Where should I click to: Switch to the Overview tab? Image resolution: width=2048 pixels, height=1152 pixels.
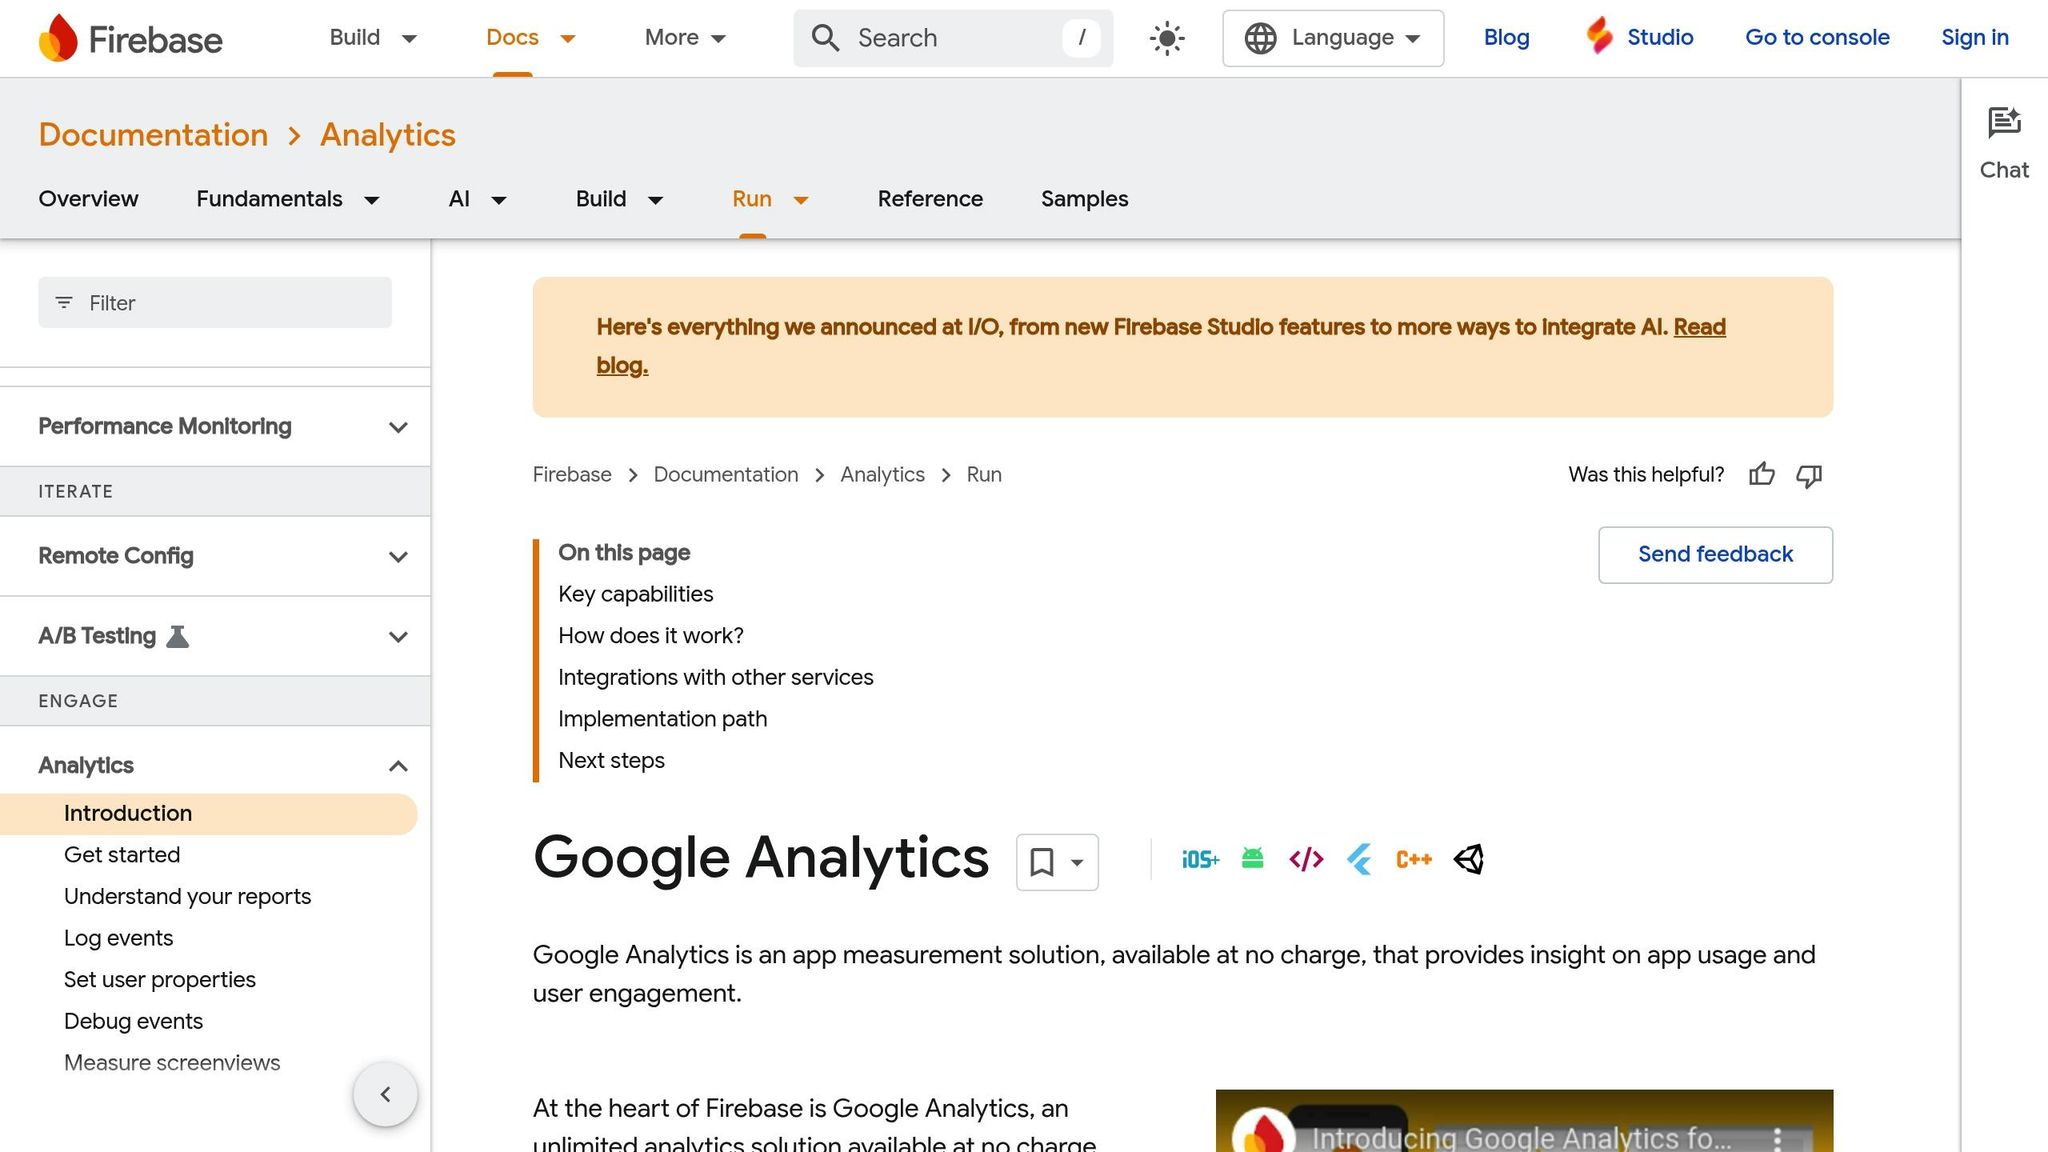coord(88,199)
